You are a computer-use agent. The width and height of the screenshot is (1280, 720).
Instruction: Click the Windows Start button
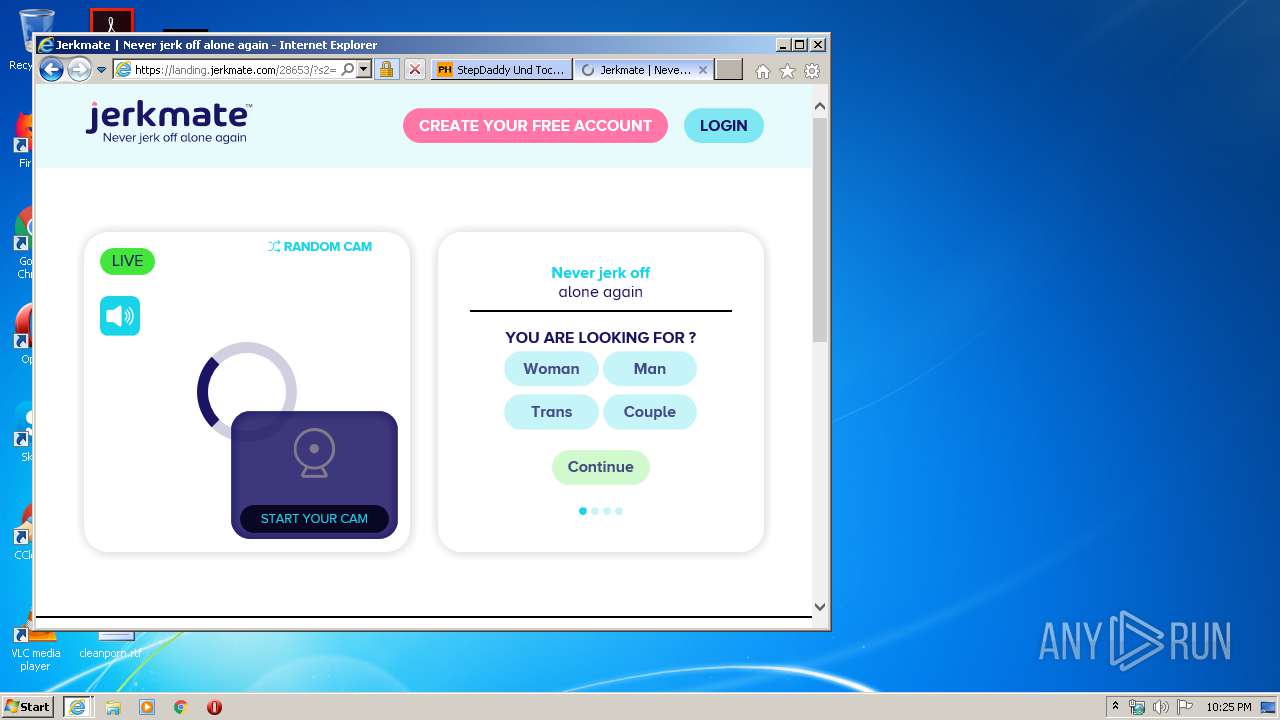(x=28, y=706)
